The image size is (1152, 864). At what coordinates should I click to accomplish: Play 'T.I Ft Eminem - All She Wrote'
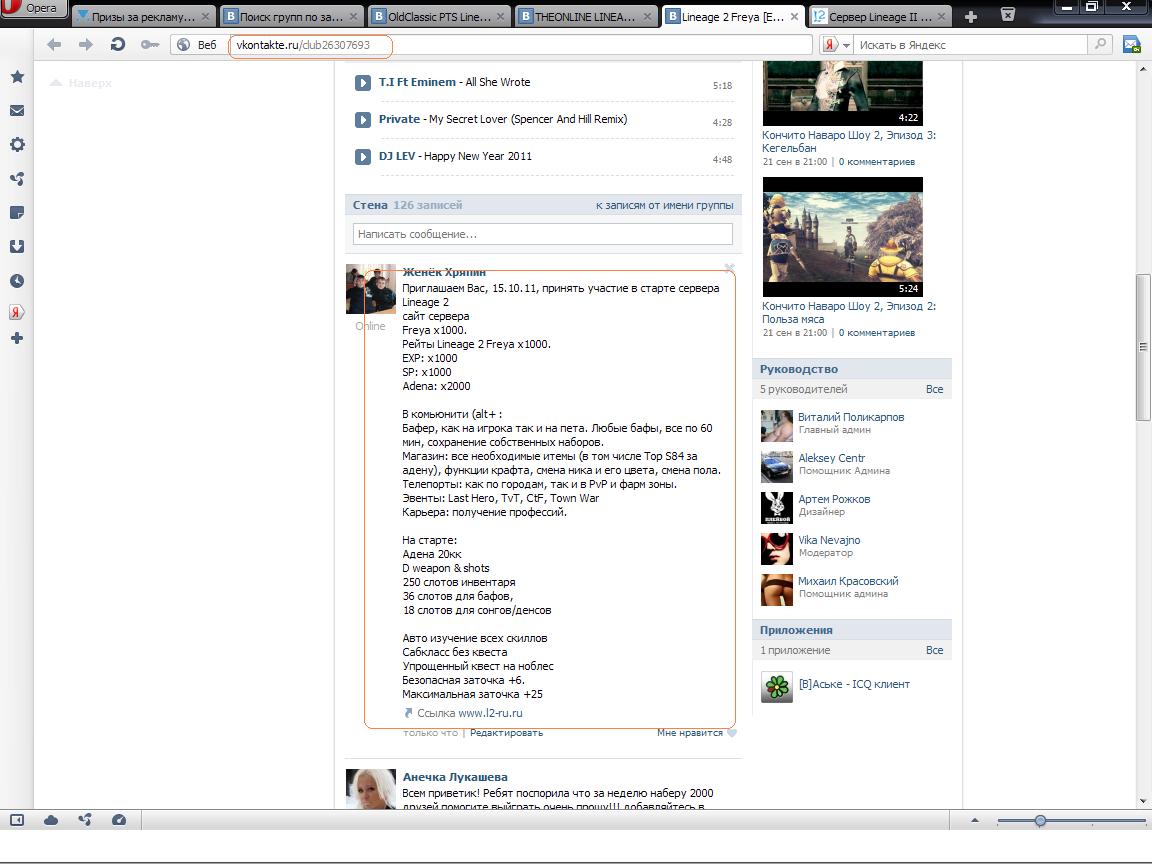[x=363, y=83]
